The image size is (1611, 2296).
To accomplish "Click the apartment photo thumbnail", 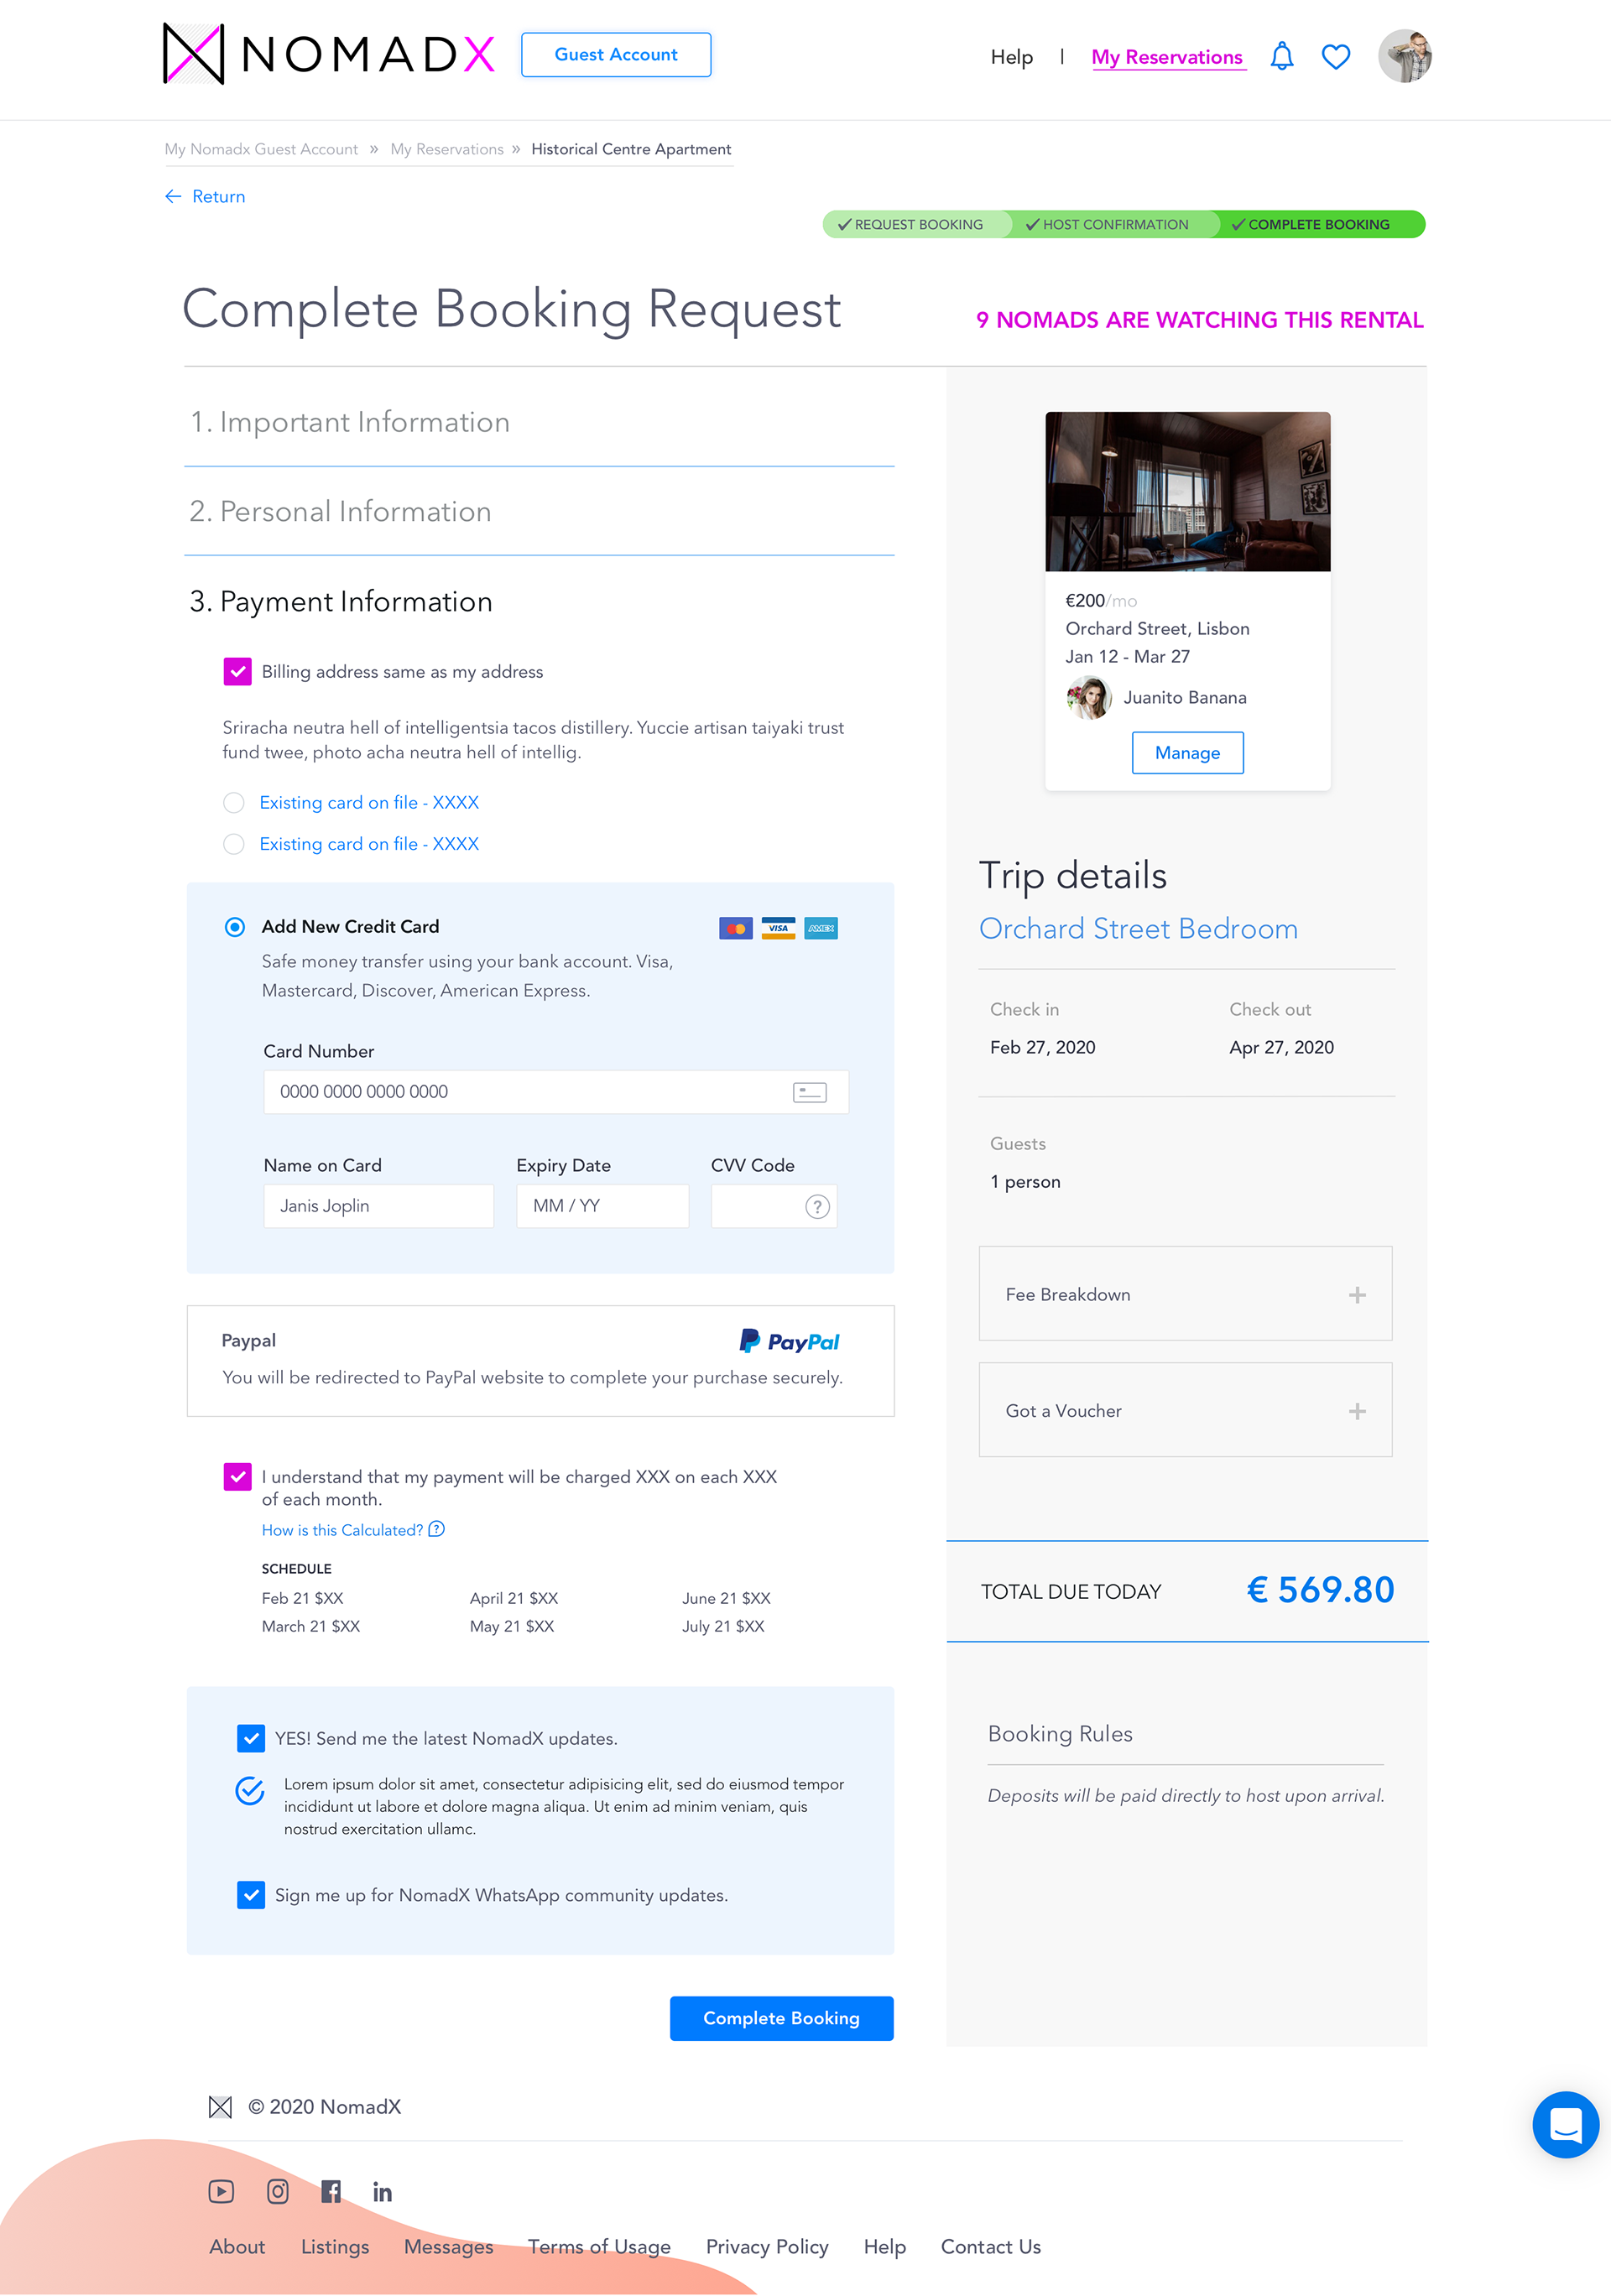I will pyautogui.click(x=1187, y=491).
